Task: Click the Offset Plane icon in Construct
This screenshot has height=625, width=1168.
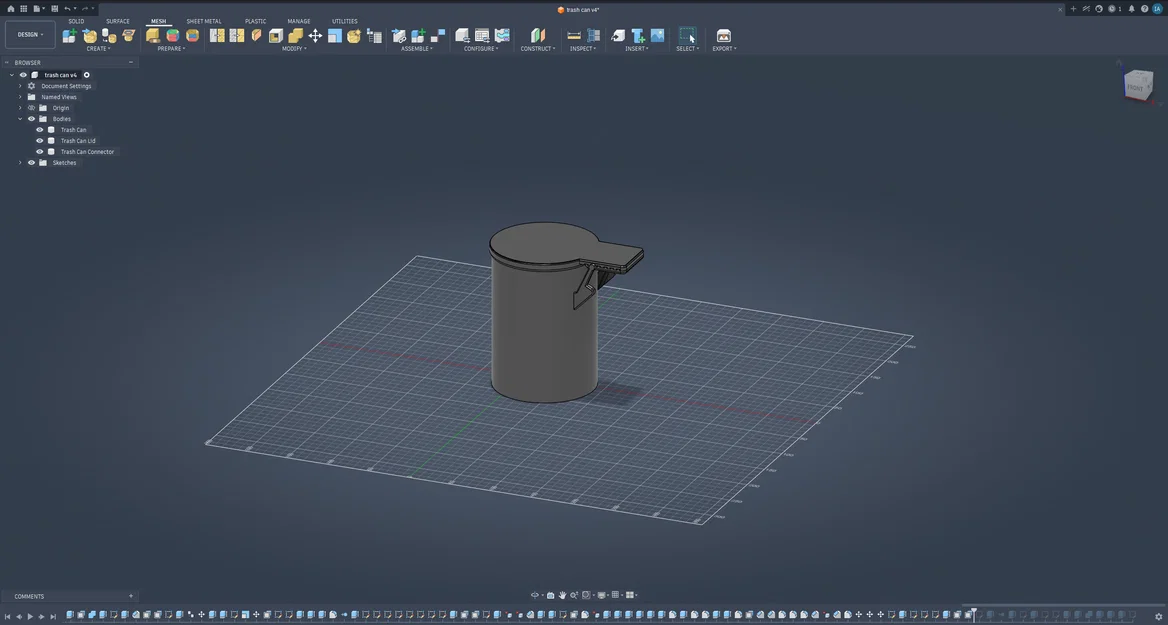Action: [538, 36]
